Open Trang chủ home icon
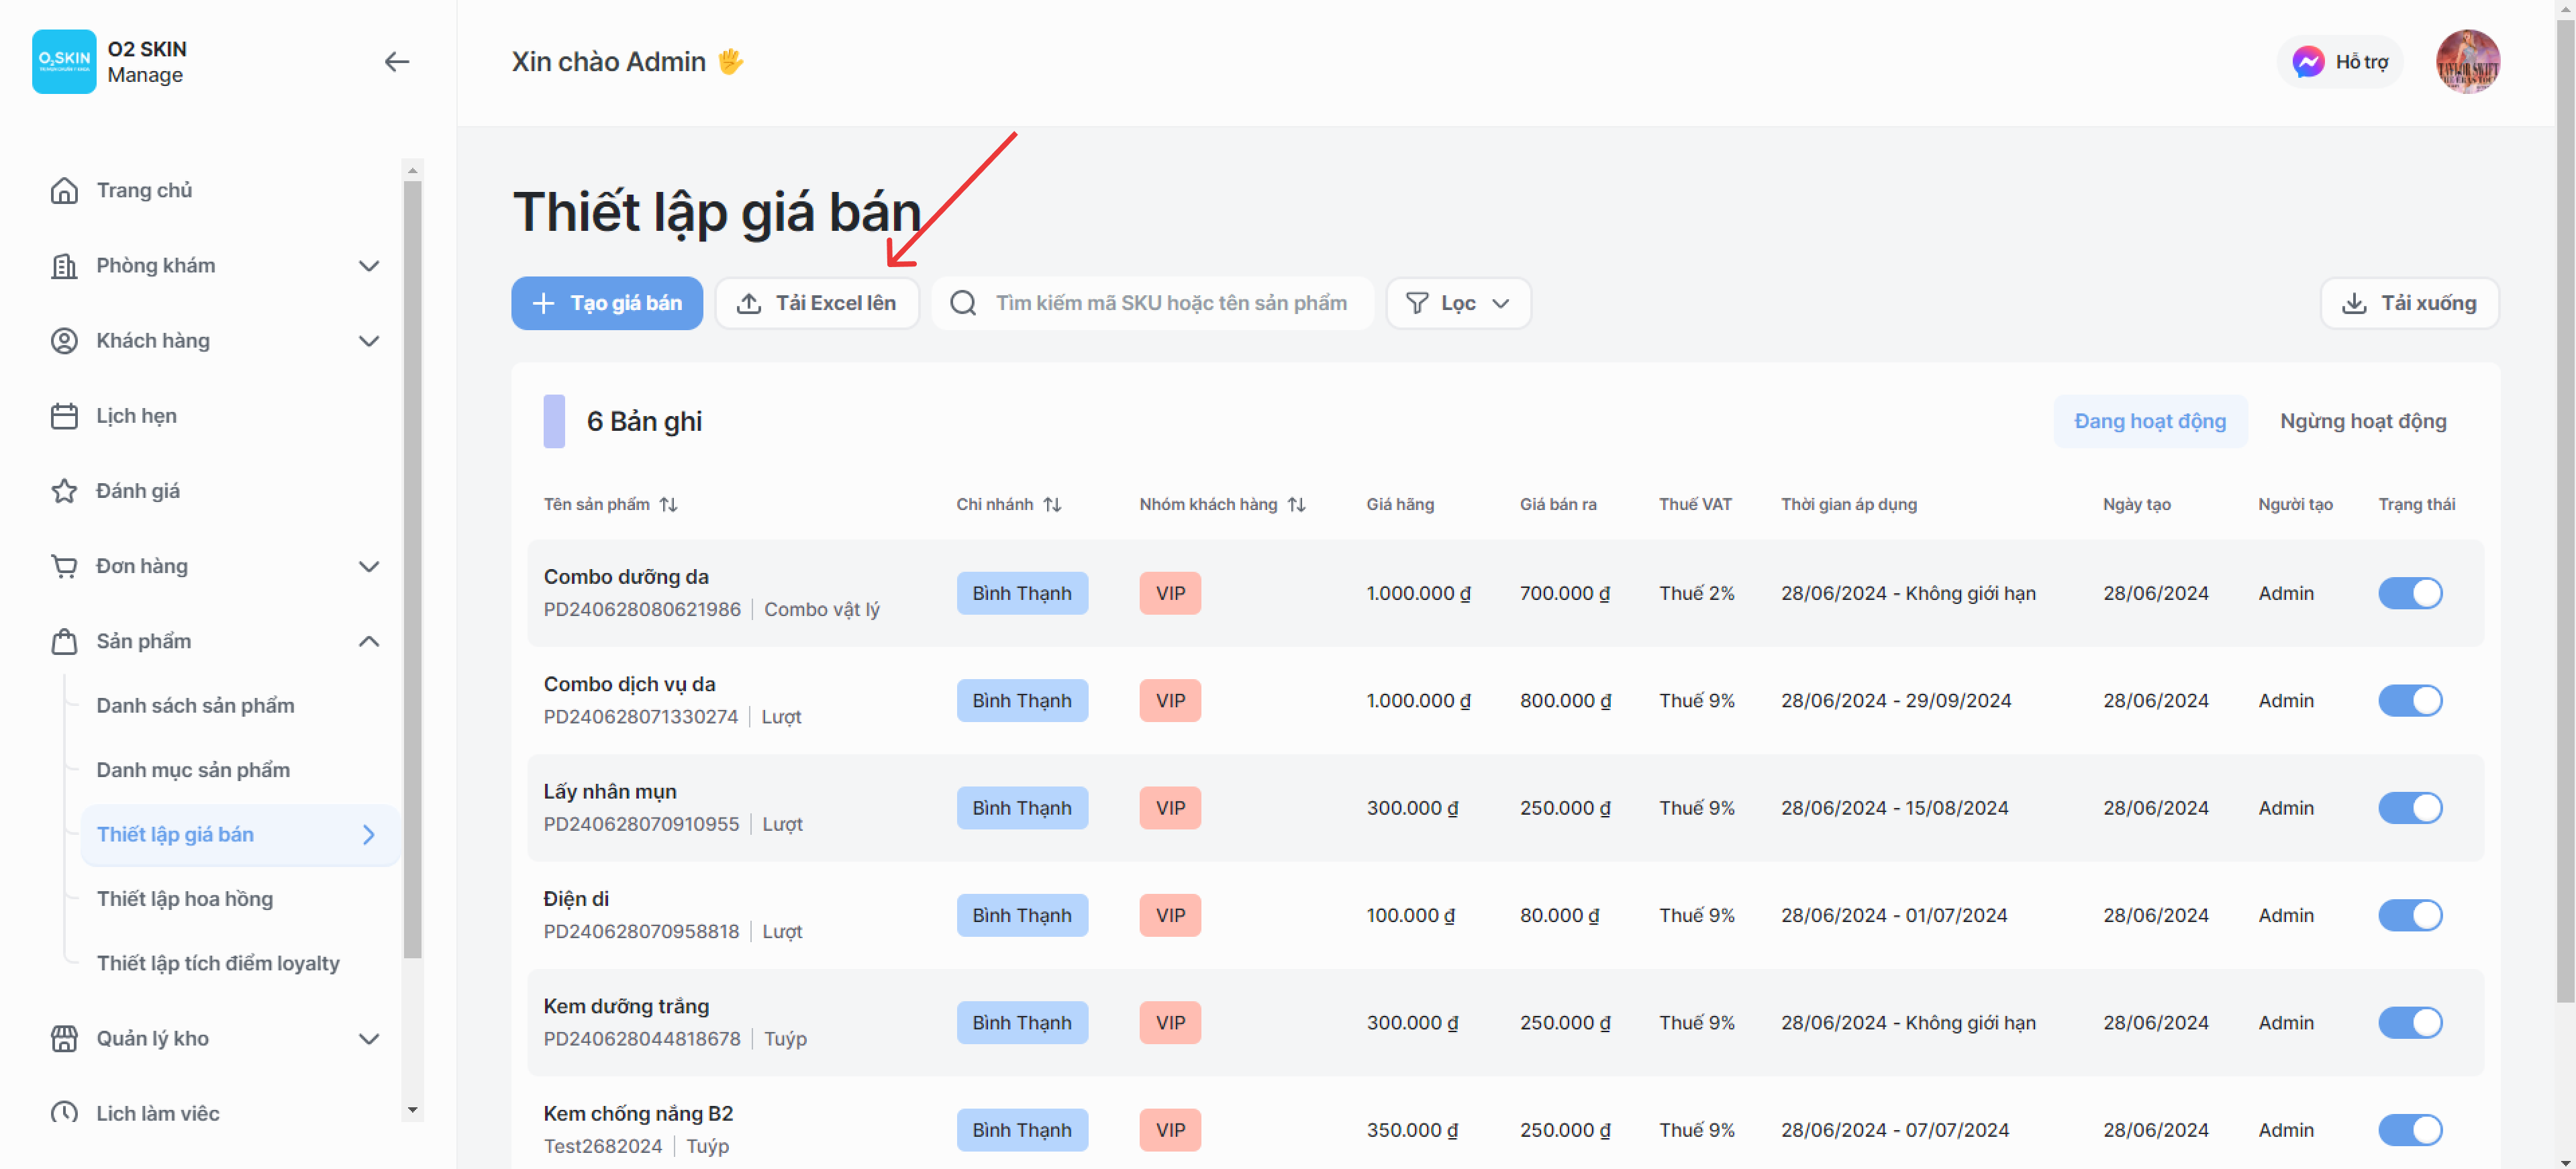The image size is (2576, 1169). coord(64,190)
